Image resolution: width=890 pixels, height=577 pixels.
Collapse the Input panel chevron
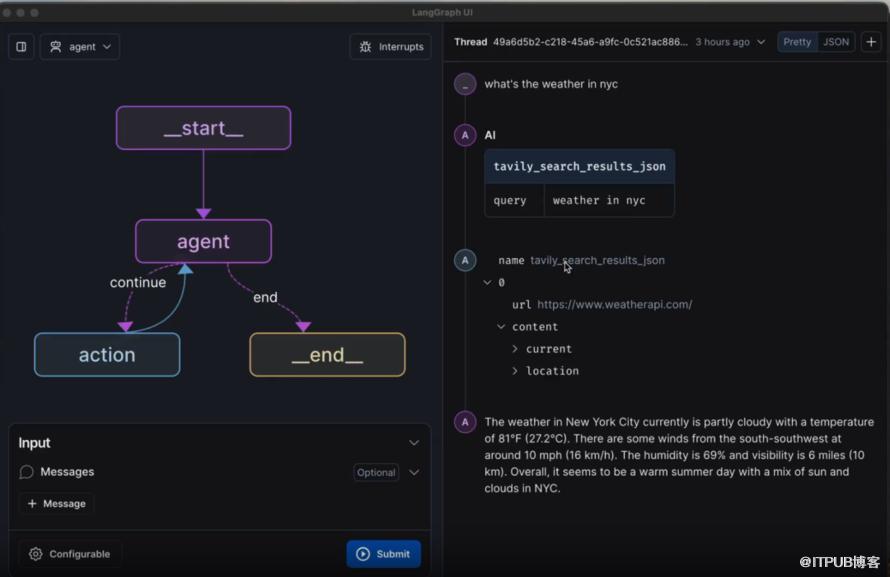pos(414,443)
